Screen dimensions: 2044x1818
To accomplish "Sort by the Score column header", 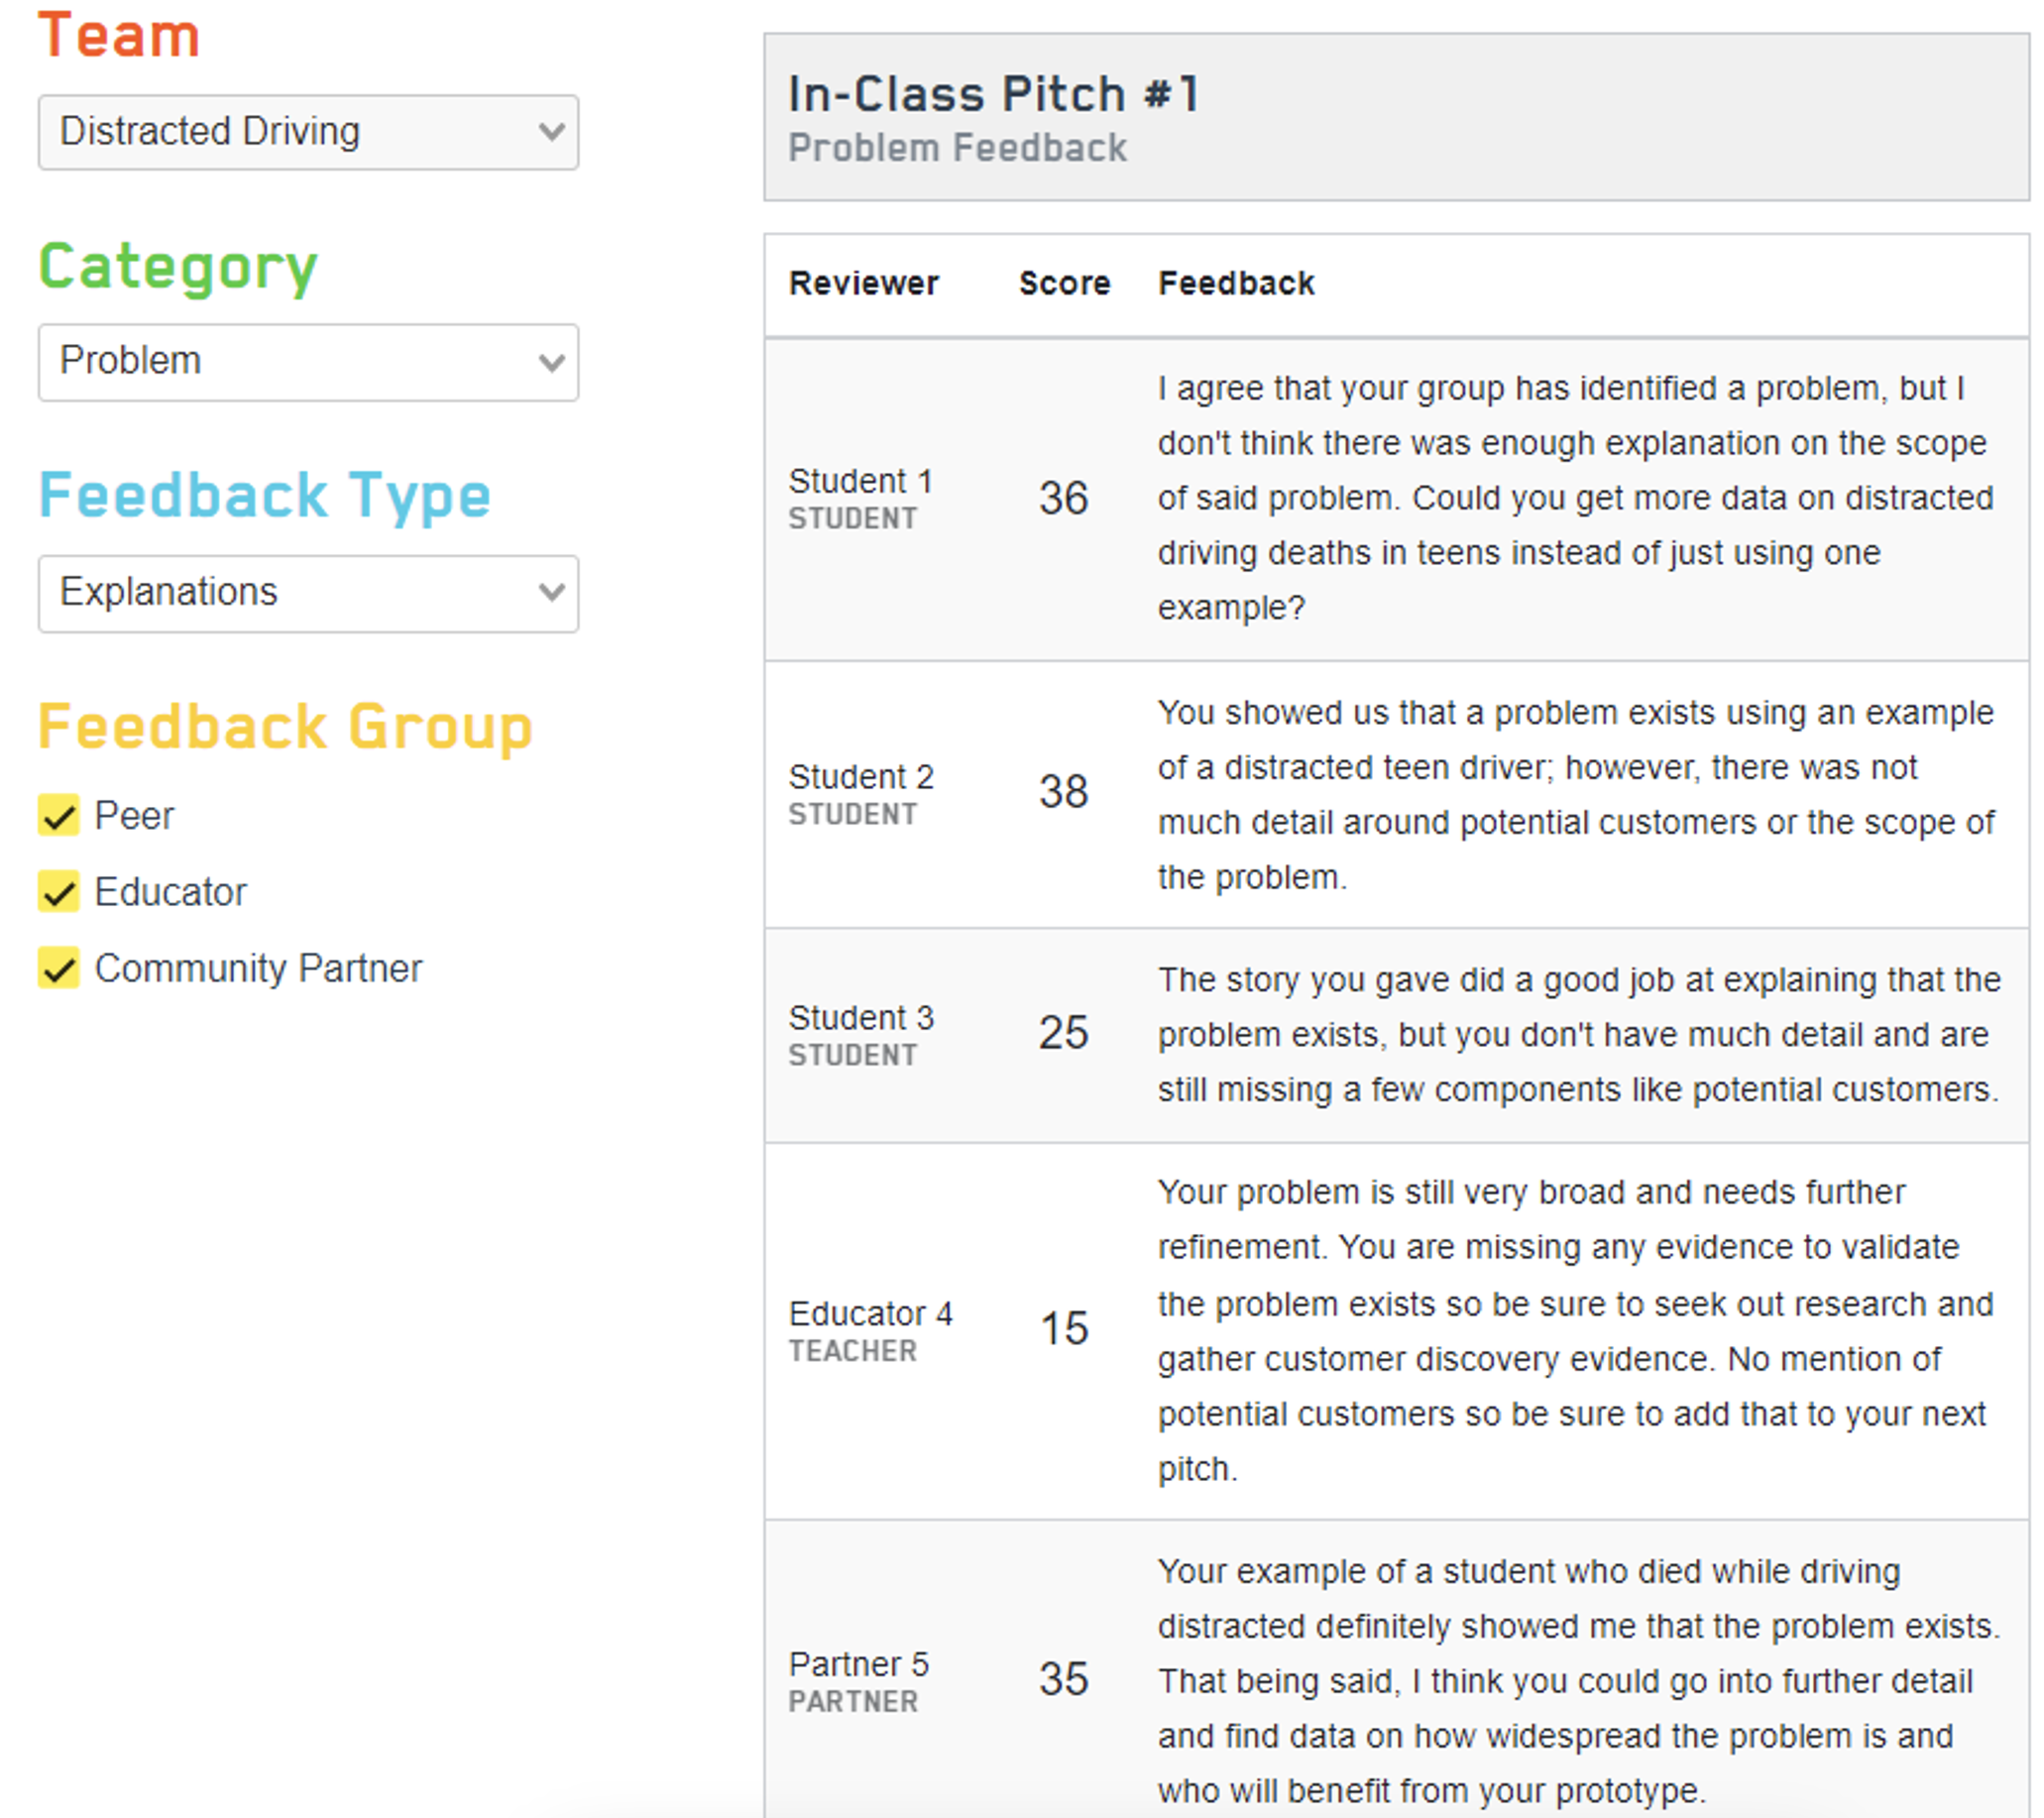I will (1064, 283).
